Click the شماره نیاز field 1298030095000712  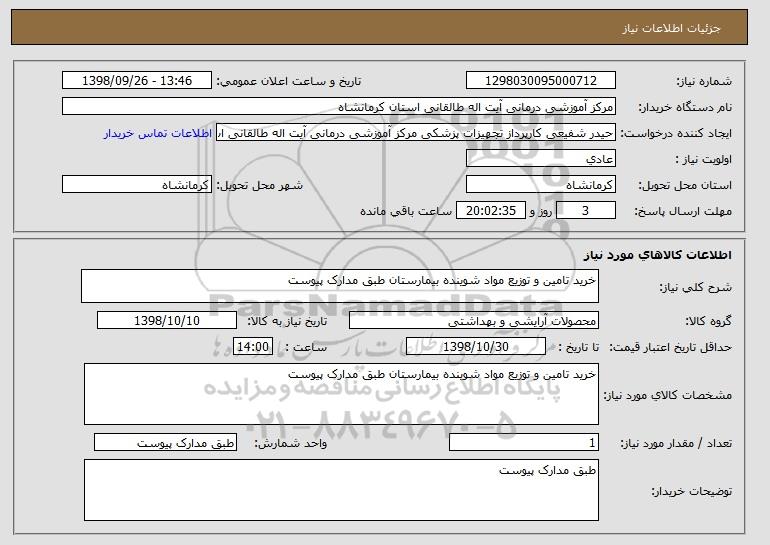[x=541, y=81]
